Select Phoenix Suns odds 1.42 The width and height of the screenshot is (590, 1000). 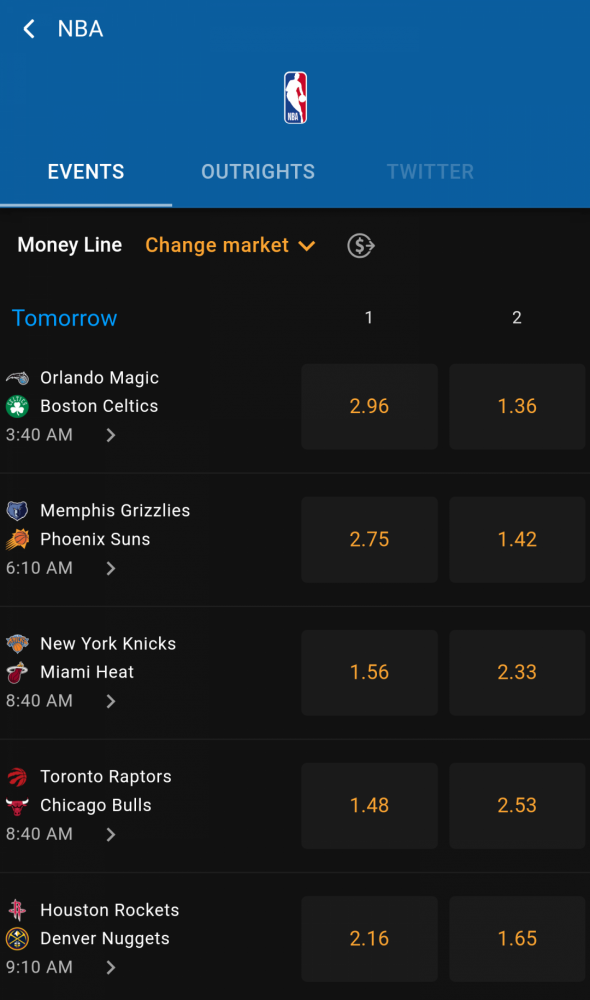click(517, 540)
